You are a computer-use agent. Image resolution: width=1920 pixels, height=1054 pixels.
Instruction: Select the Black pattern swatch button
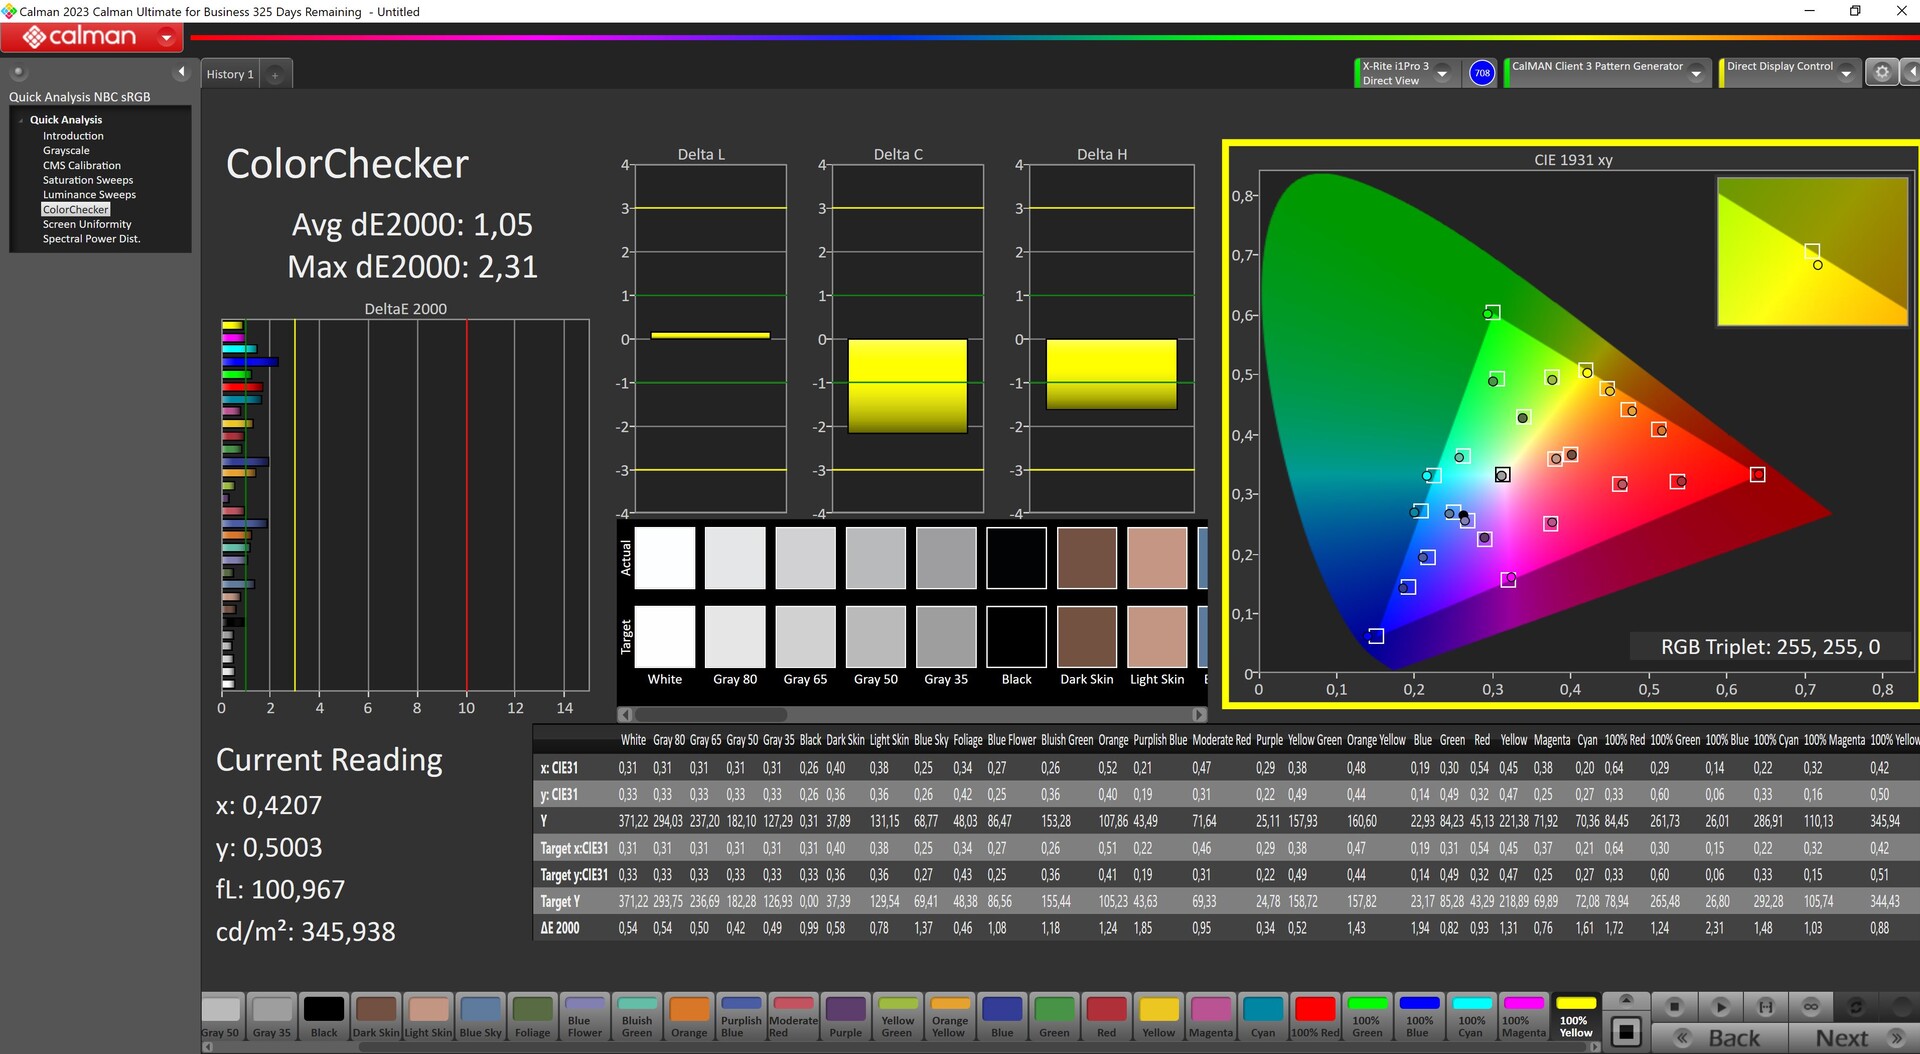[324, 1017]
